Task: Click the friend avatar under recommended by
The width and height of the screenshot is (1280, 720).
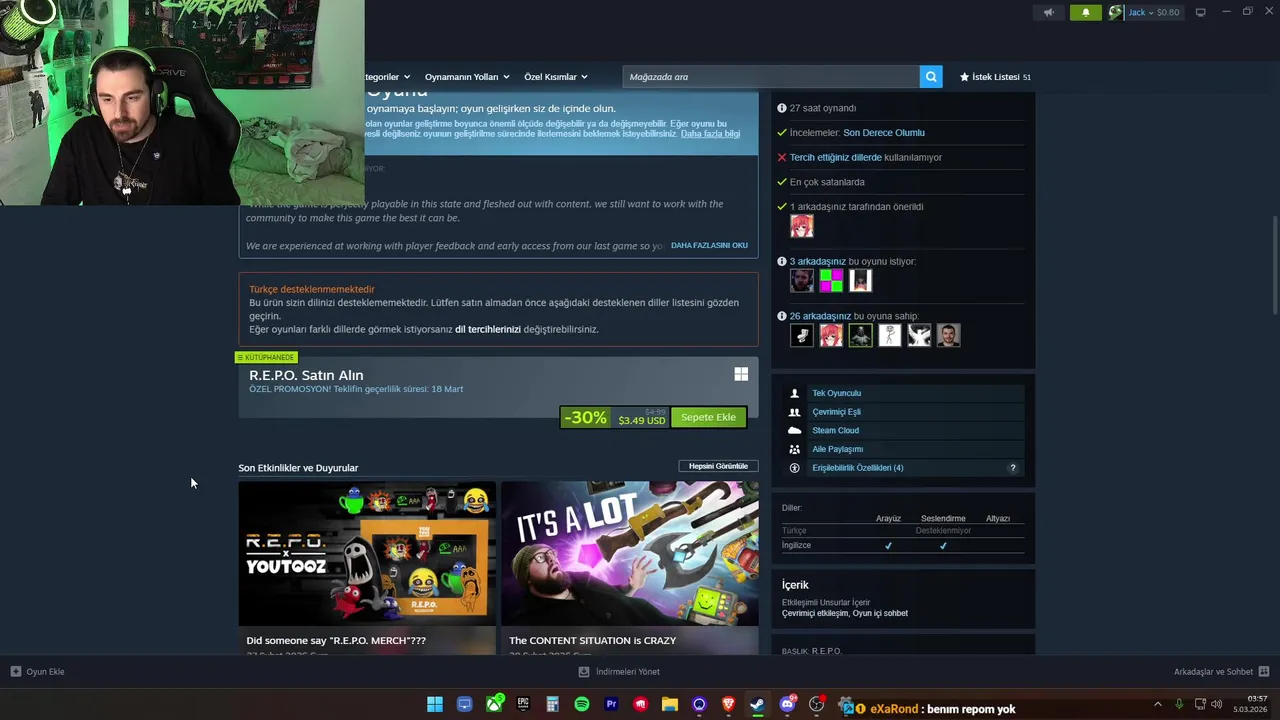Action: pos(802,226)
